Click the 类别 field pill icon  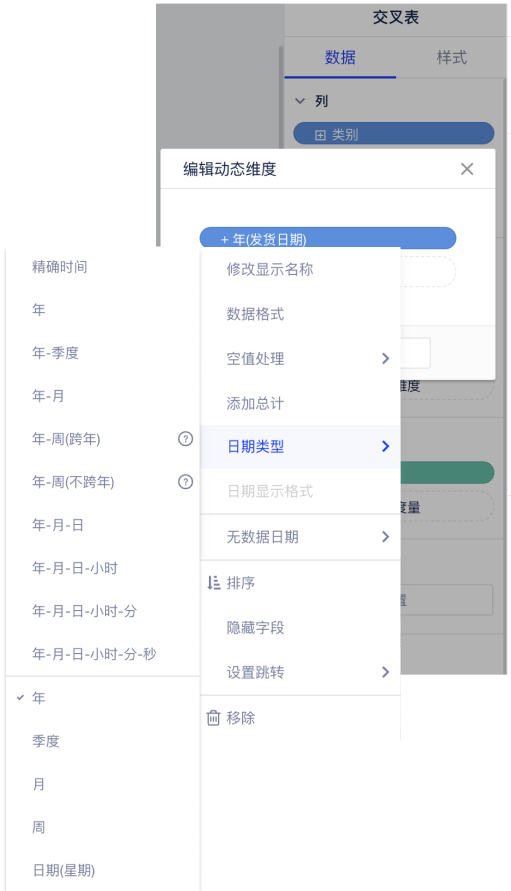point(321,135)
